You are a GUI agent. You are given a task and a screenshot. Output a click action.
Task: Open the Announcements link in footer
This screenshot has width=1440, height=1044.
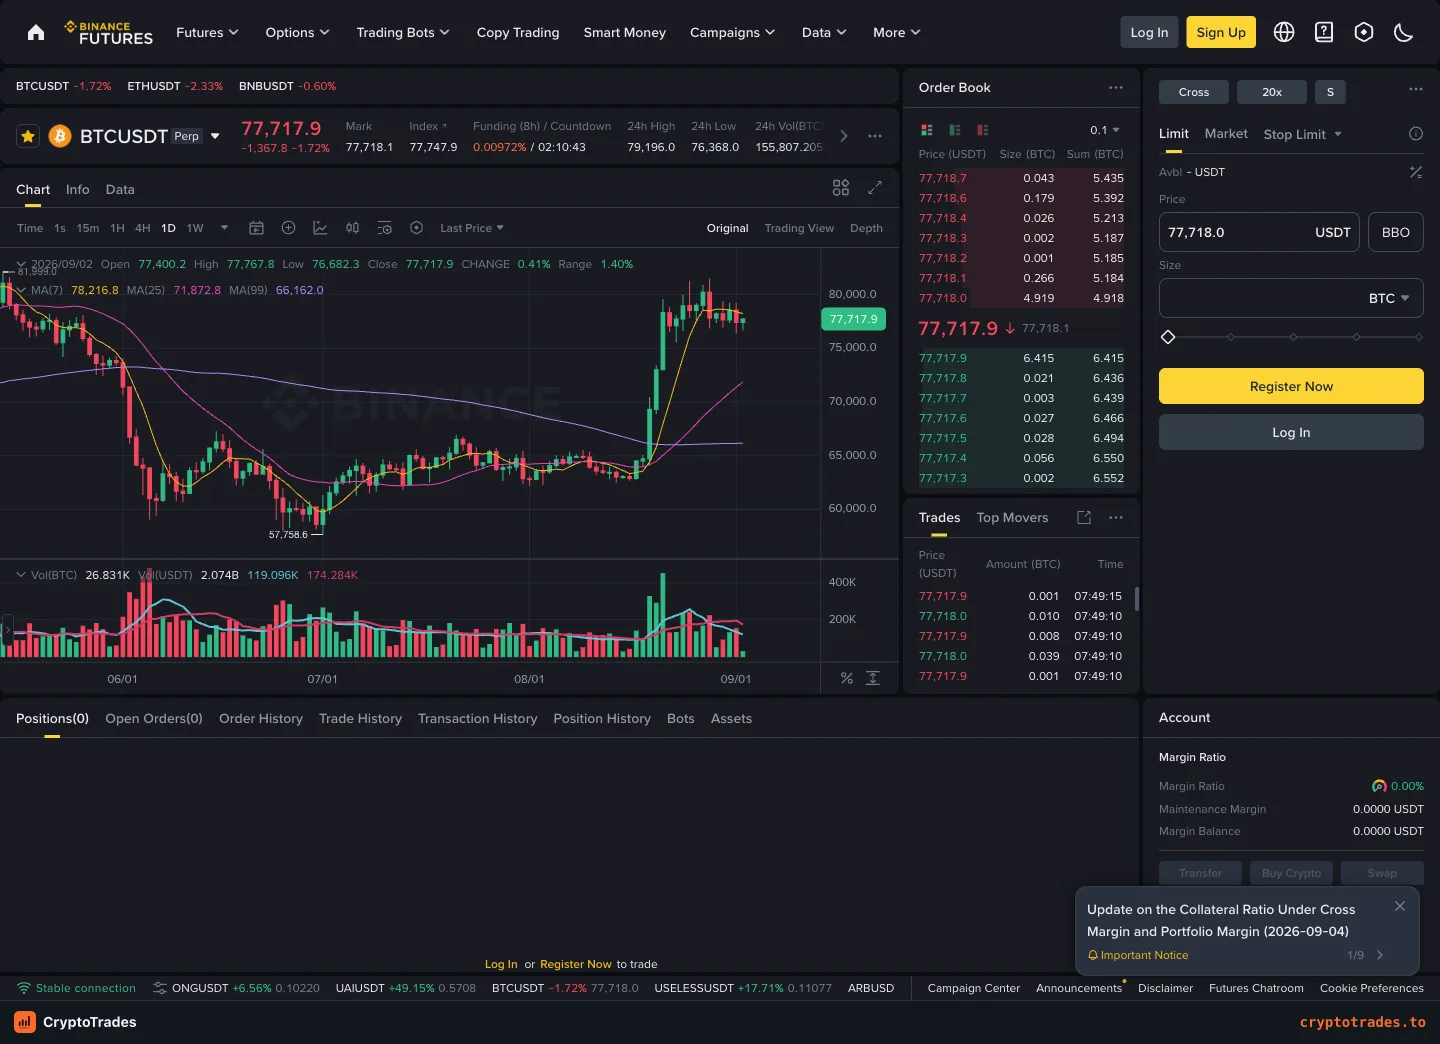(1079, 988)
